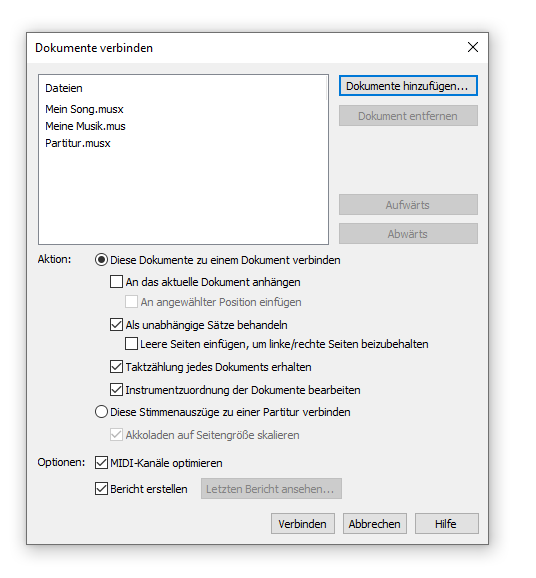Close the Dokumente verbinden dialog
Image resolution: width=536 pixels, height=578 pixels.
tap(473, 47)
